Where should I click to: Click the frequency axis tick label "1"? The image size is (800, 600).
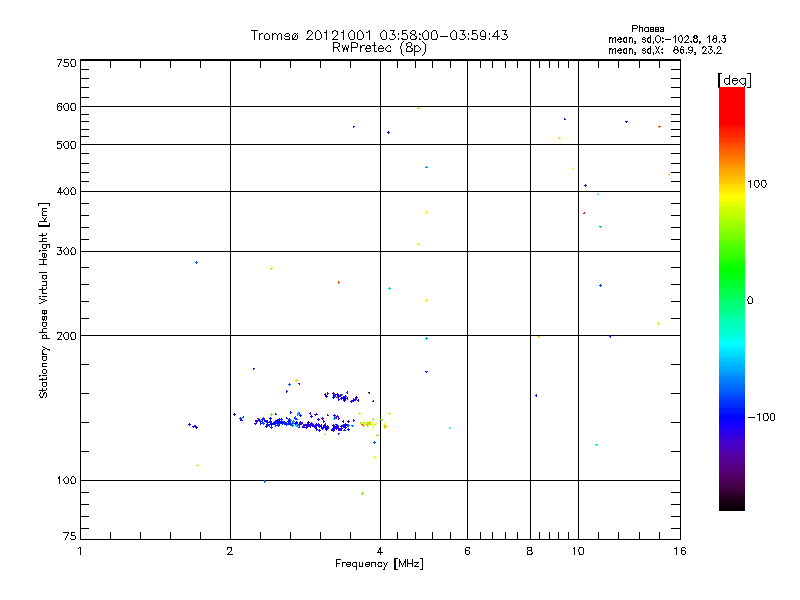[80, 551]
